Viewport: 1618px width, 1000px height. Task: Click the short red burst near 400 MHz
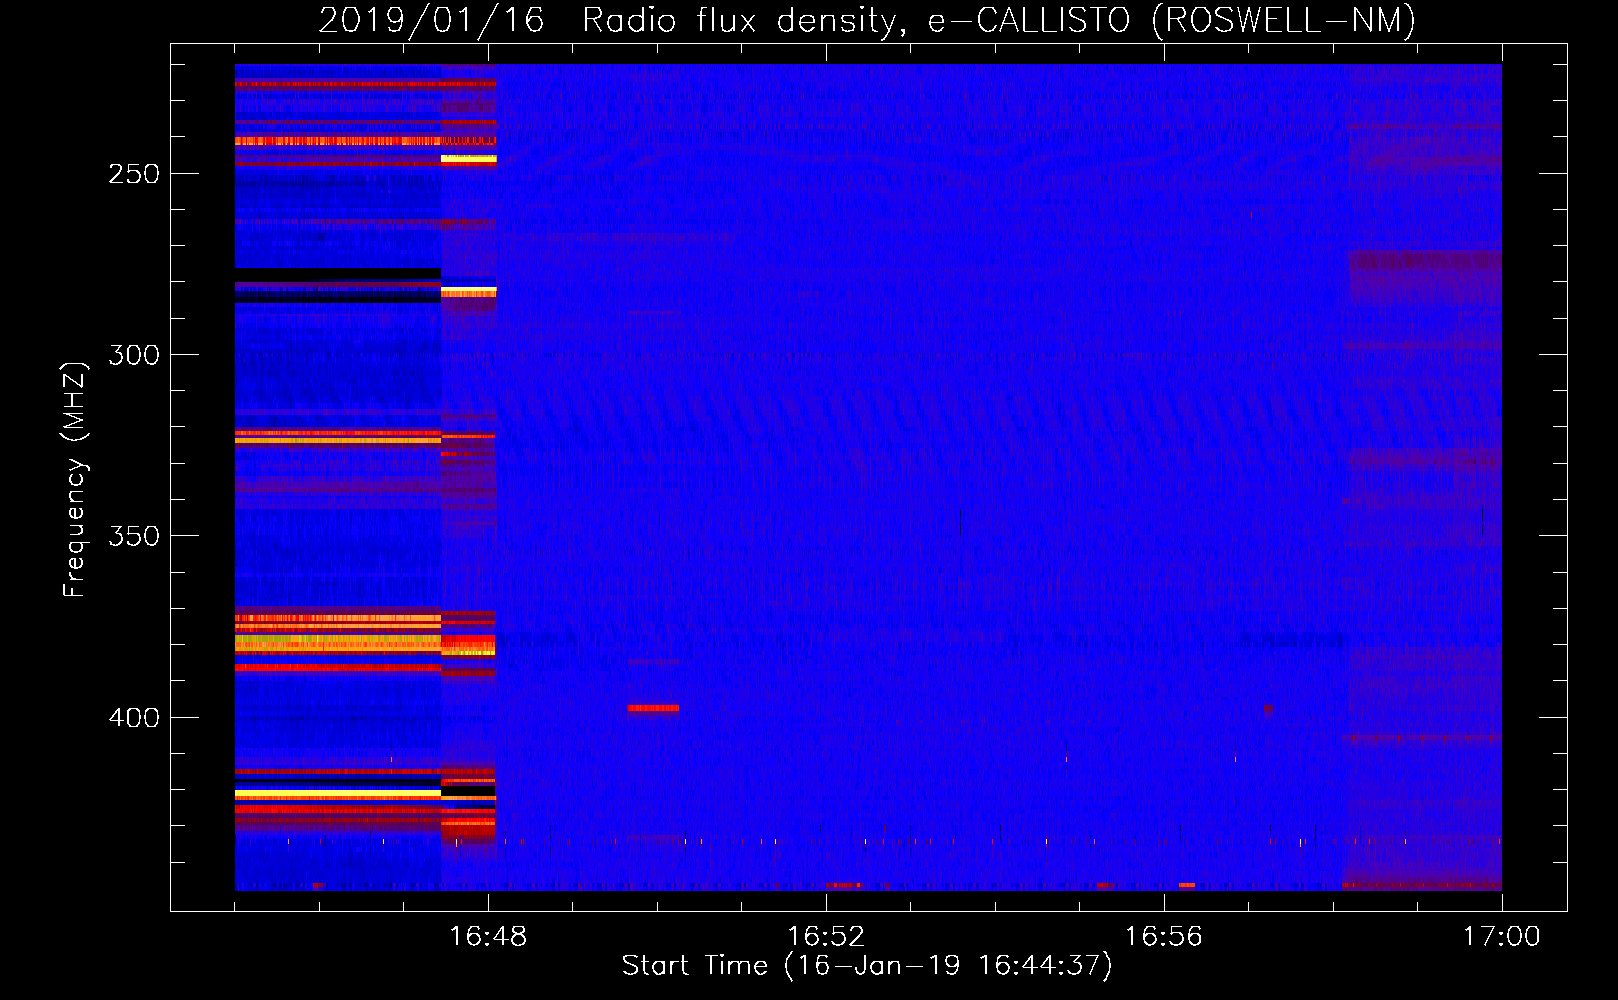pyautogui.click(x=654, y=708)
